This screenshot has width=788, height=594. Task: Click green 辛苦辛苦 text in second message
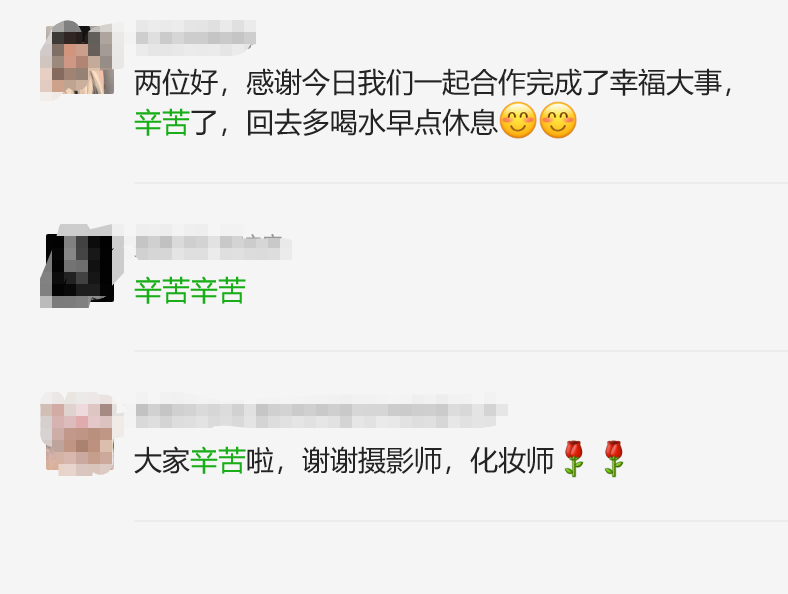(190, 290)
